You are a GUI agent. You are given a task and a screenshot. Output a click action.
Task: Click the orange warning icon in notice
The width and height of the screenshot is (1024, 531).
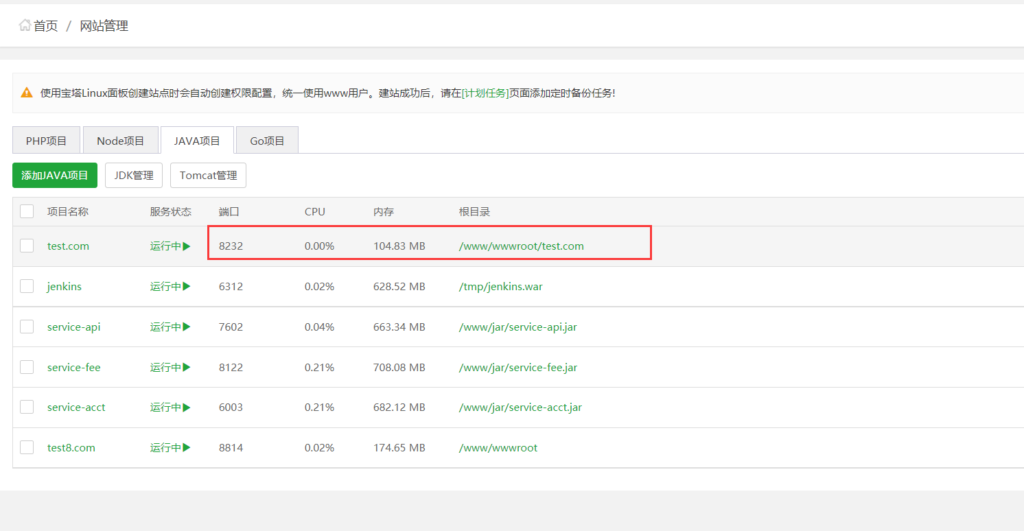point(27,93)
